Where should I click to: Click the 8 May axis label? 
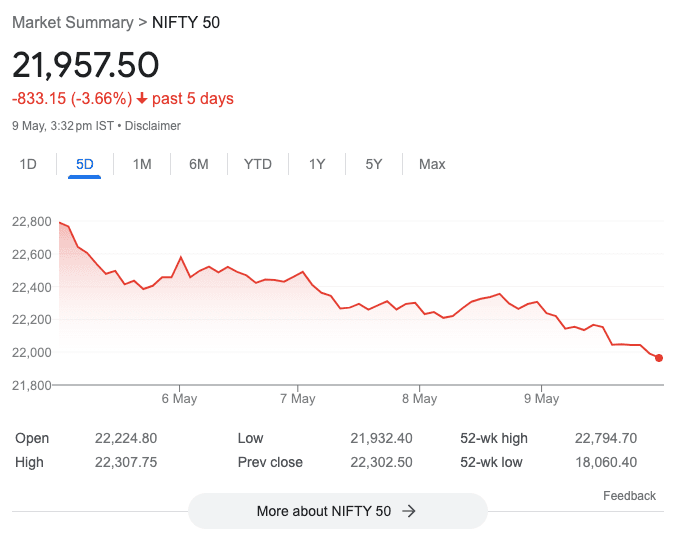(419, 399)
